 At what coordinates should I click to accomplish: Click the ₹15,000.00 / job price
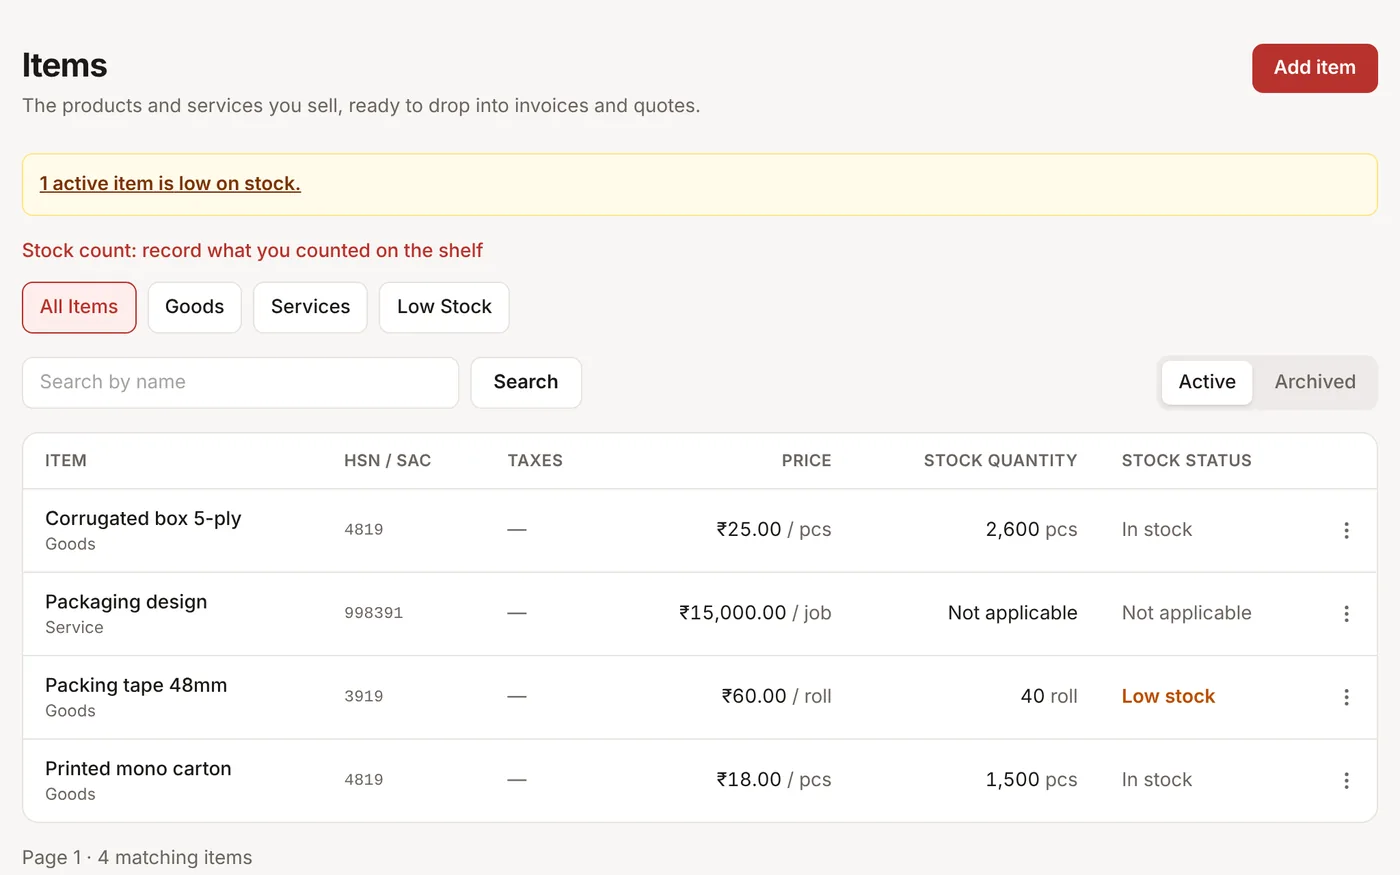click(x=755, y=613)
